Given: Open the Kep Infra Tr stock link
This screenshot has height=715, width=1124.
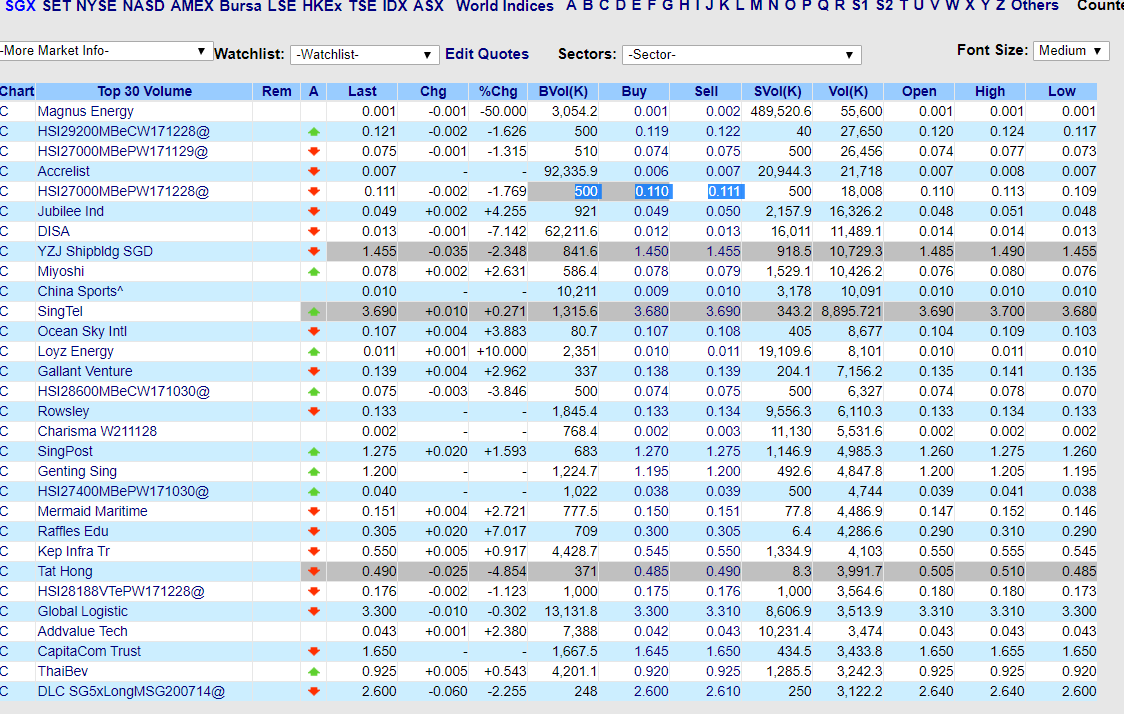Looking at the screenshot, I should point(74,552).
